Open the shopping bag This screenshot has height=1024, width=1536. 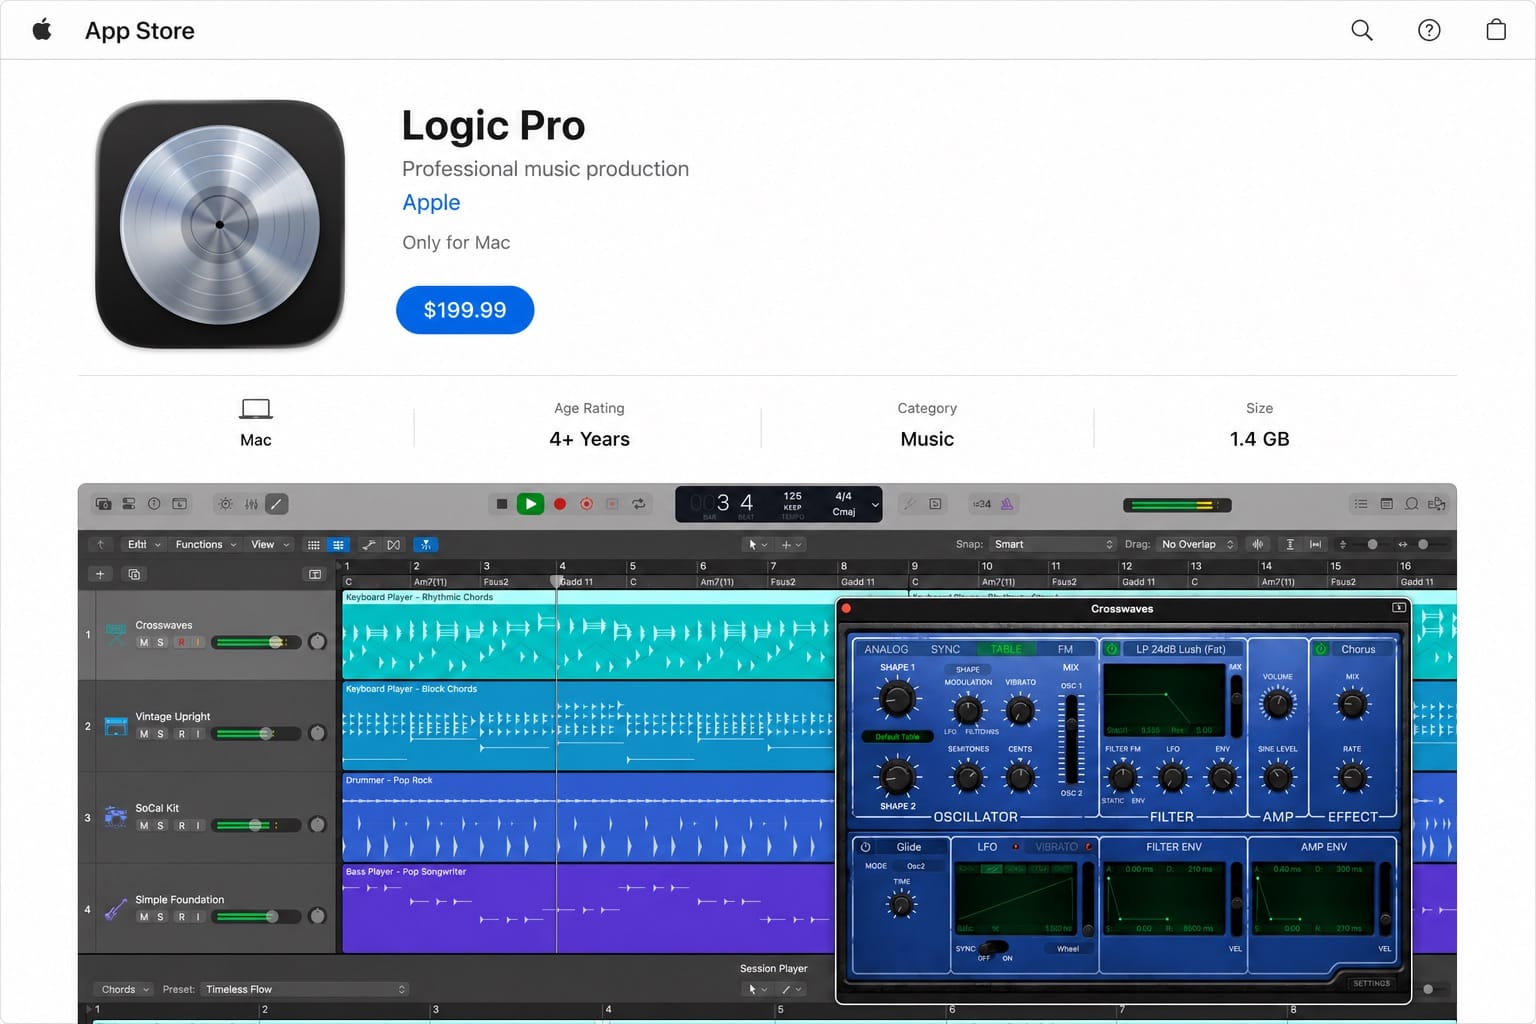coord(1496,30)
